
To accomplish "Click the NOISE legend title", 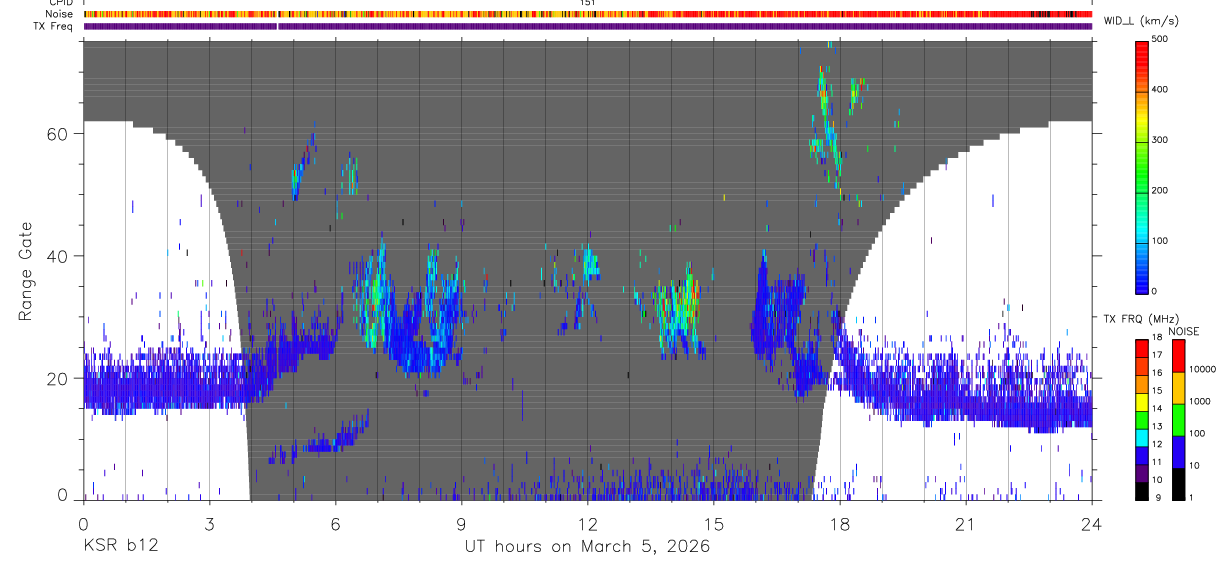I will pyautogui.click(x=1183, y=330).
